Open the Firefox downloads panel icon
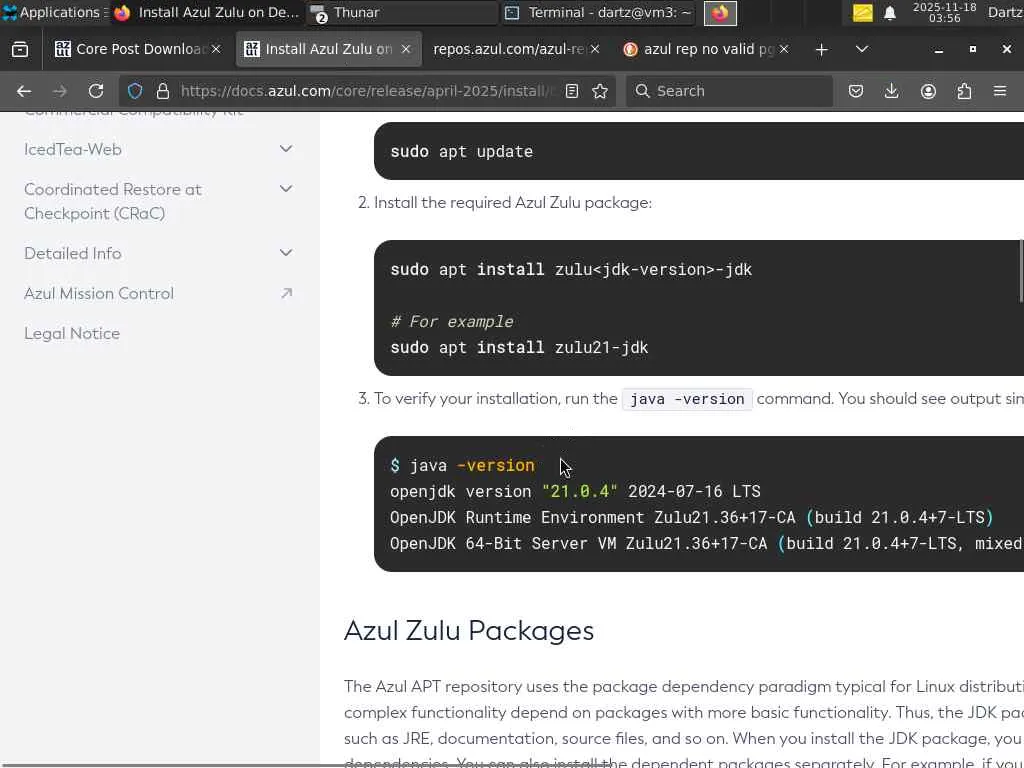The image size is (1024, 768). (892, 91)
